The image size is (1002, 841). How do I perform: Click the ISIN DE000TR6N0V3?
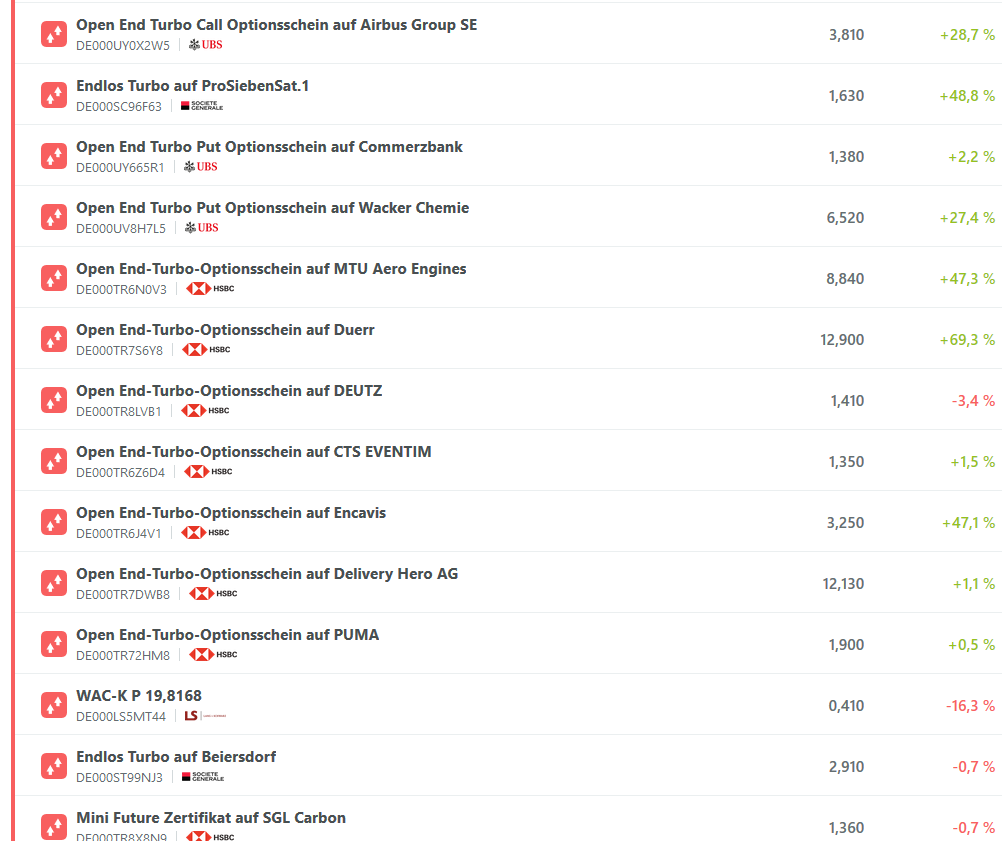(x=121, y=289)
